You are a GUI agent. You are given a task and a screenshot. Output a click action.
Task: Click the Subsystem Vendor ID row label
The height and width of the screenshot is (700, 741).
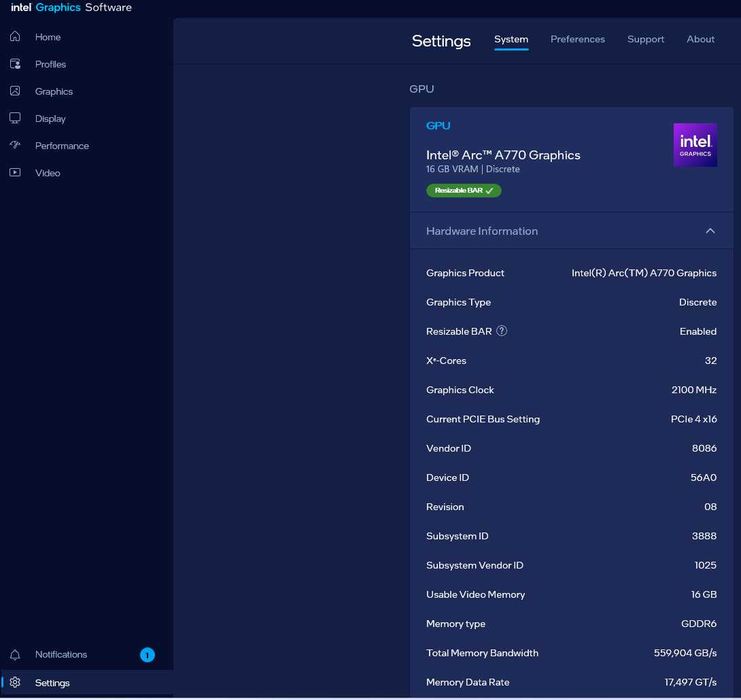(475, 565)
